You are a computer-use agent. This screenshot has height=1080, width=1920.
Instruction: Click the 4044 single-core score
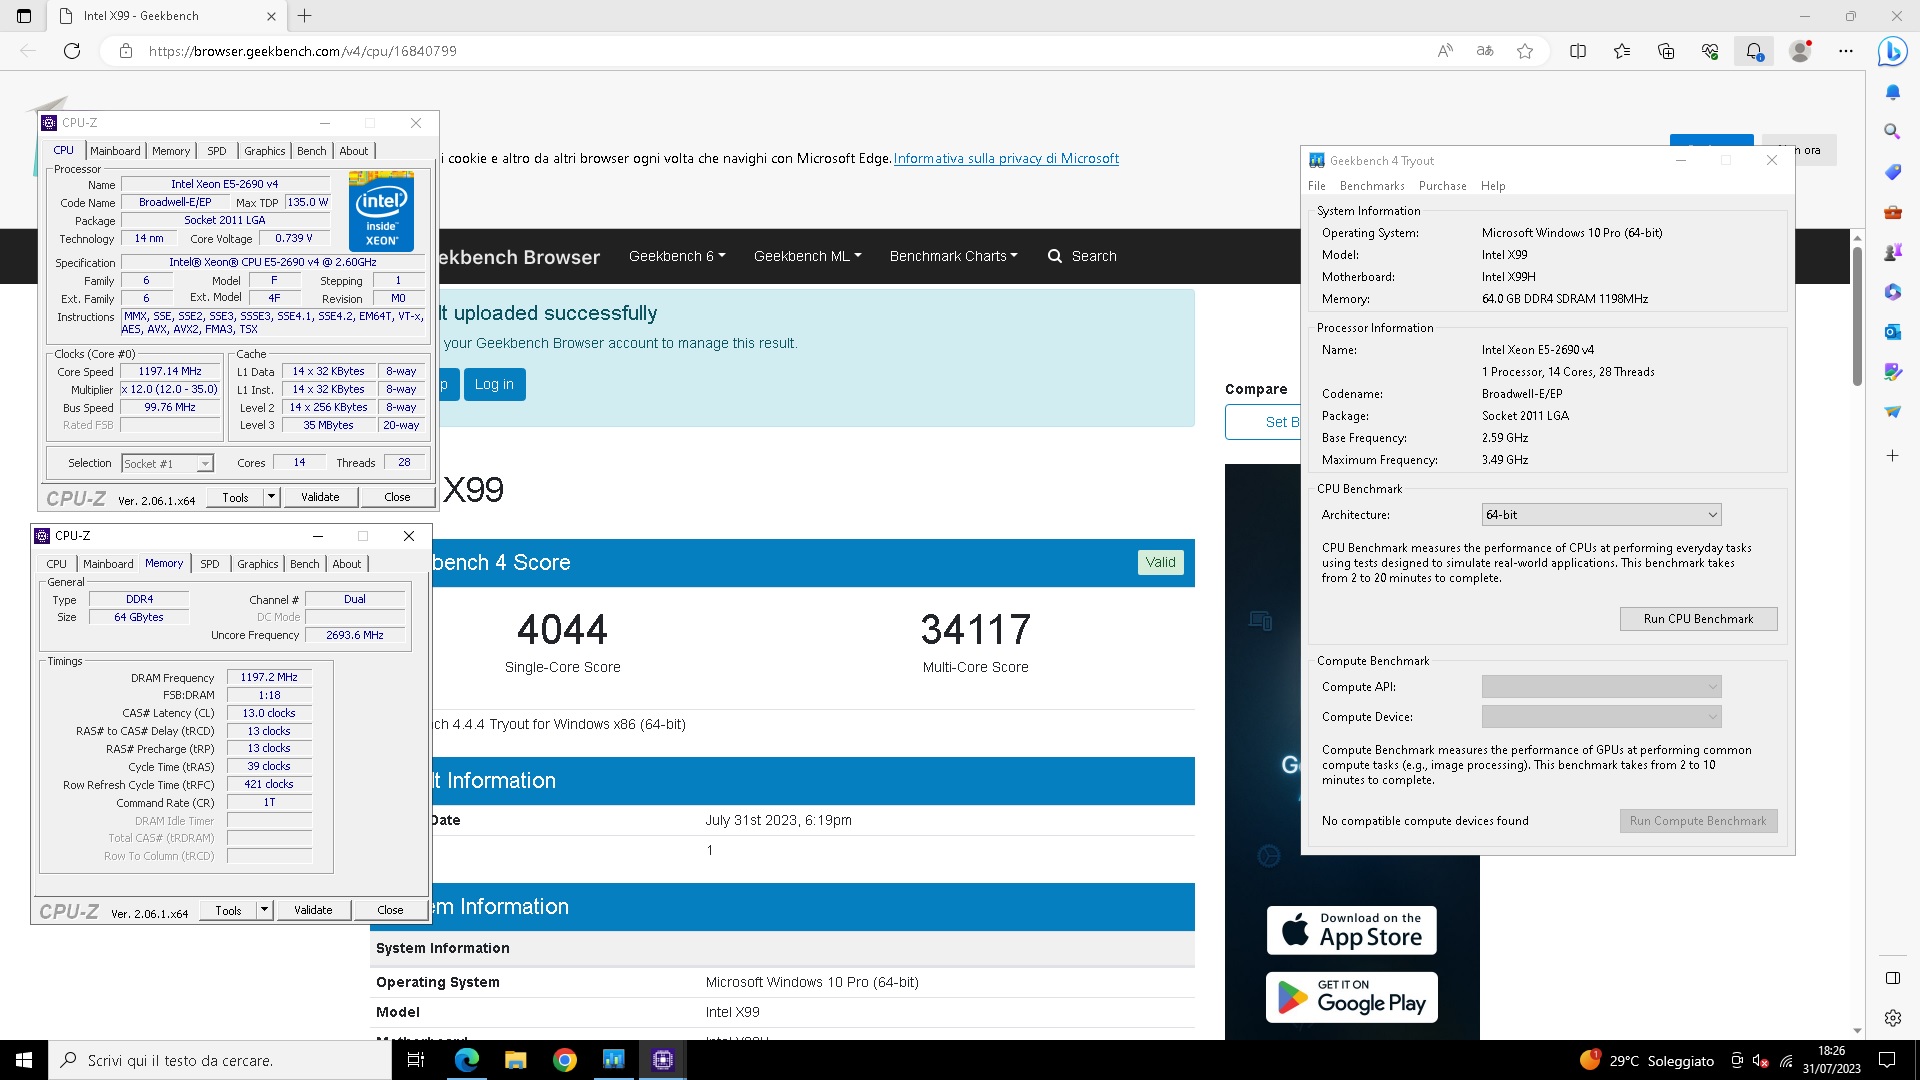pyautogui.click(x=562, y=630)
